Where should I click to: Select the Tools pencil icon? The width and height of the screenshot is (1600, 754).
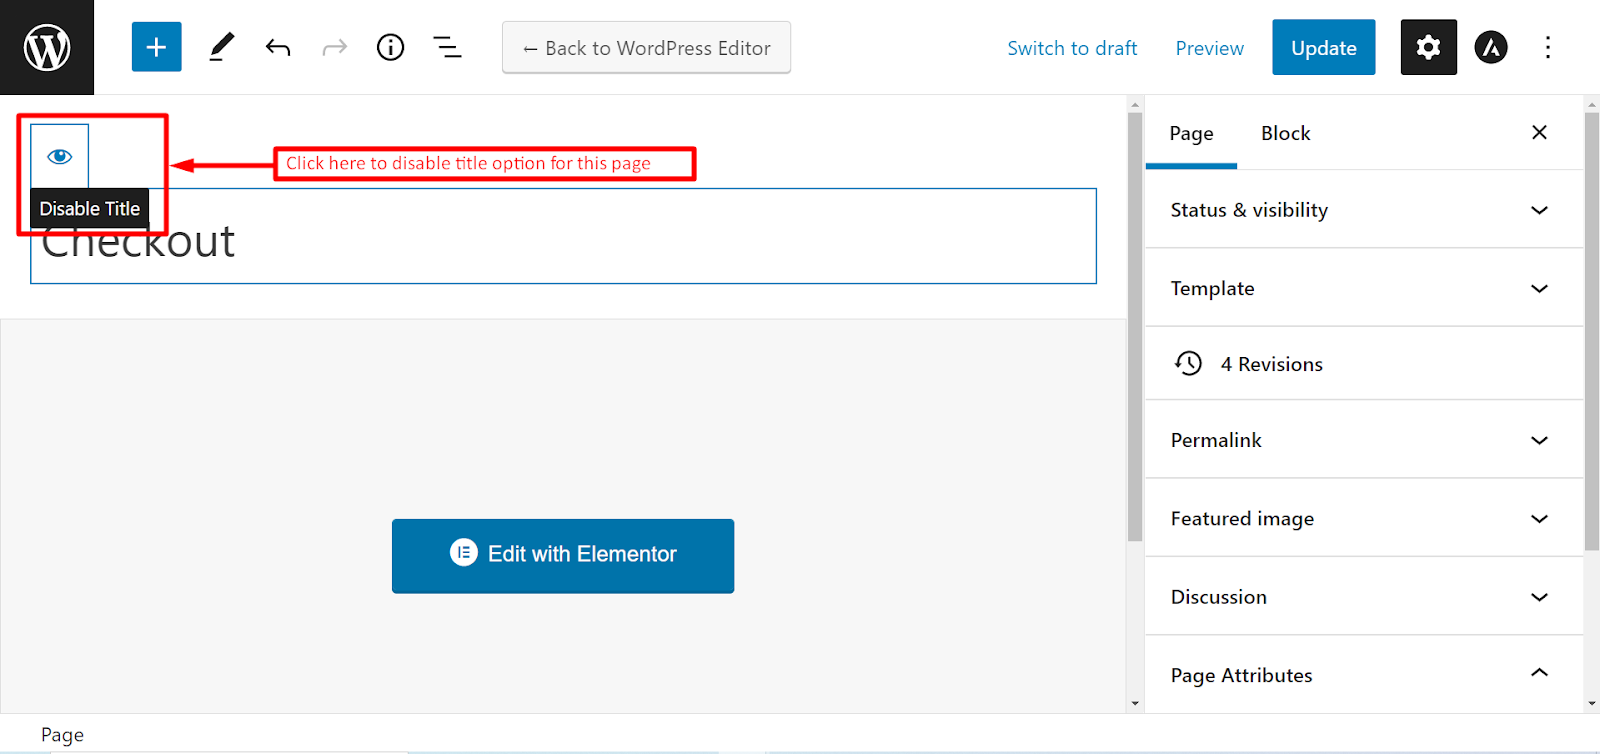pyautogui.click(x=221, y=47)
